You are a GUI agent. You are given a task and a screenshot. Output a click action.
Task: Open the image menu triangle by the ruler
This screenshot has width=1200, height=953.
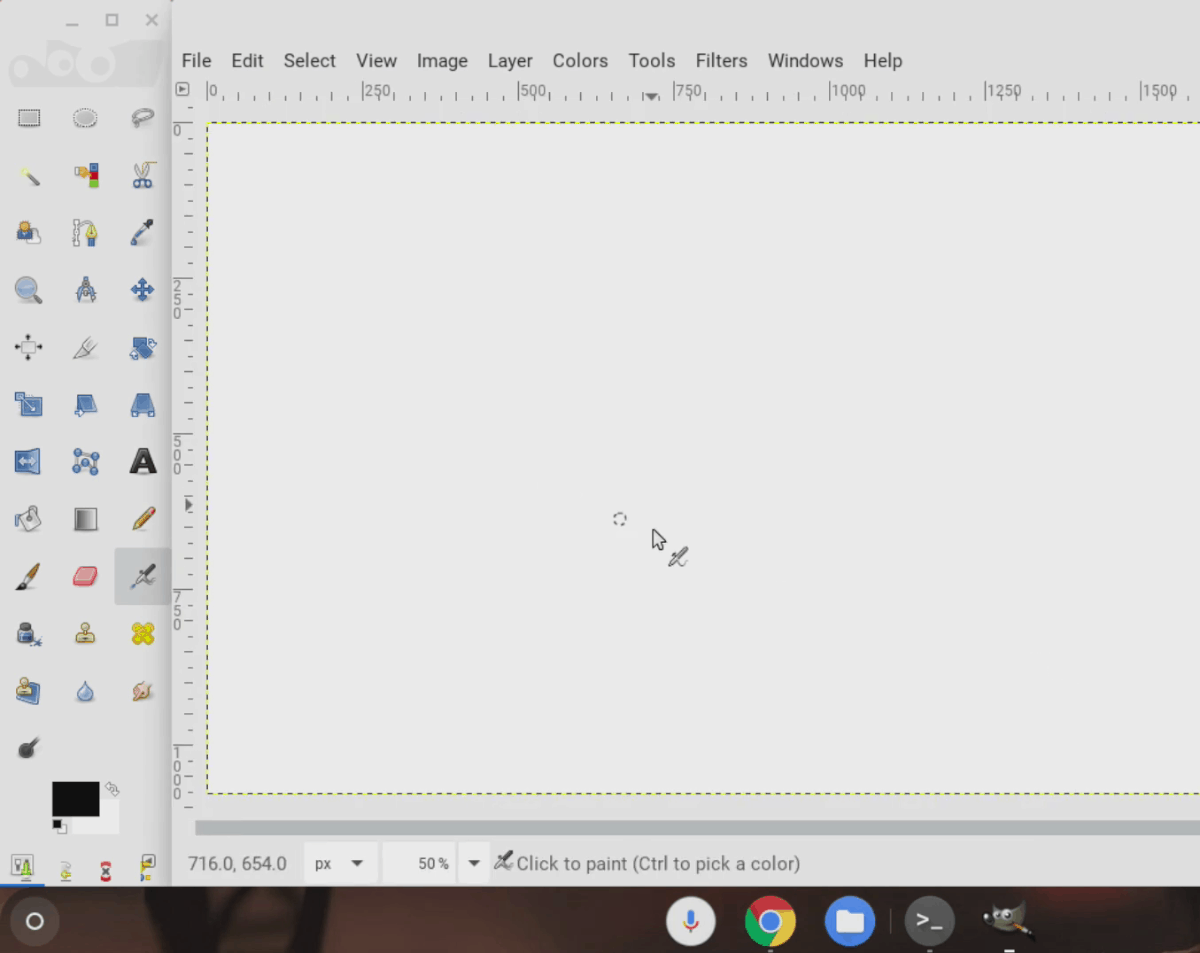(182, 89)
